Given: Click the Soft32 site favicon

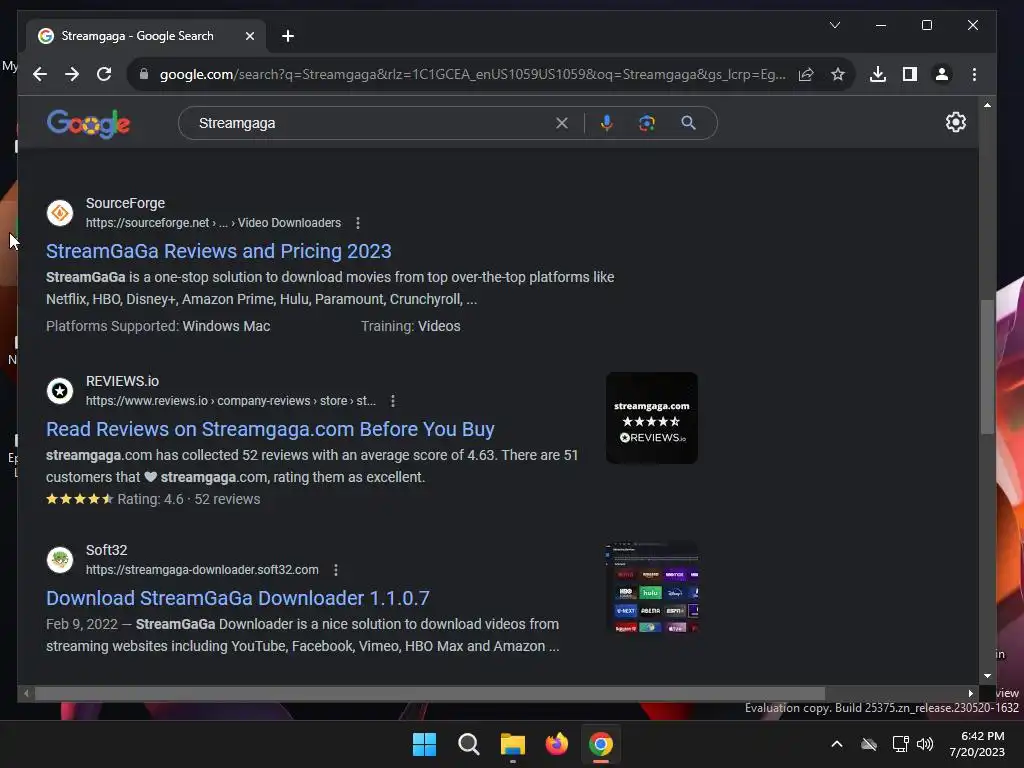Looking at the screenshot, I should tap(59, 560).
